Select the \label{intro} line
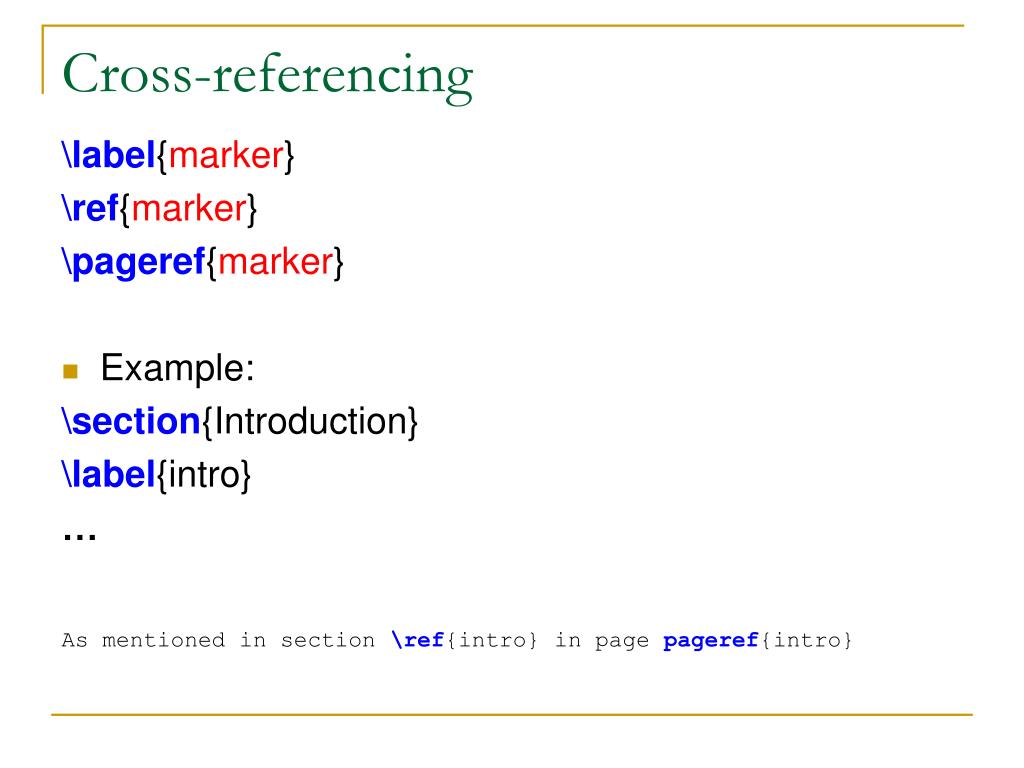Viewport: 1024px width, 768px height. point(156,475)
